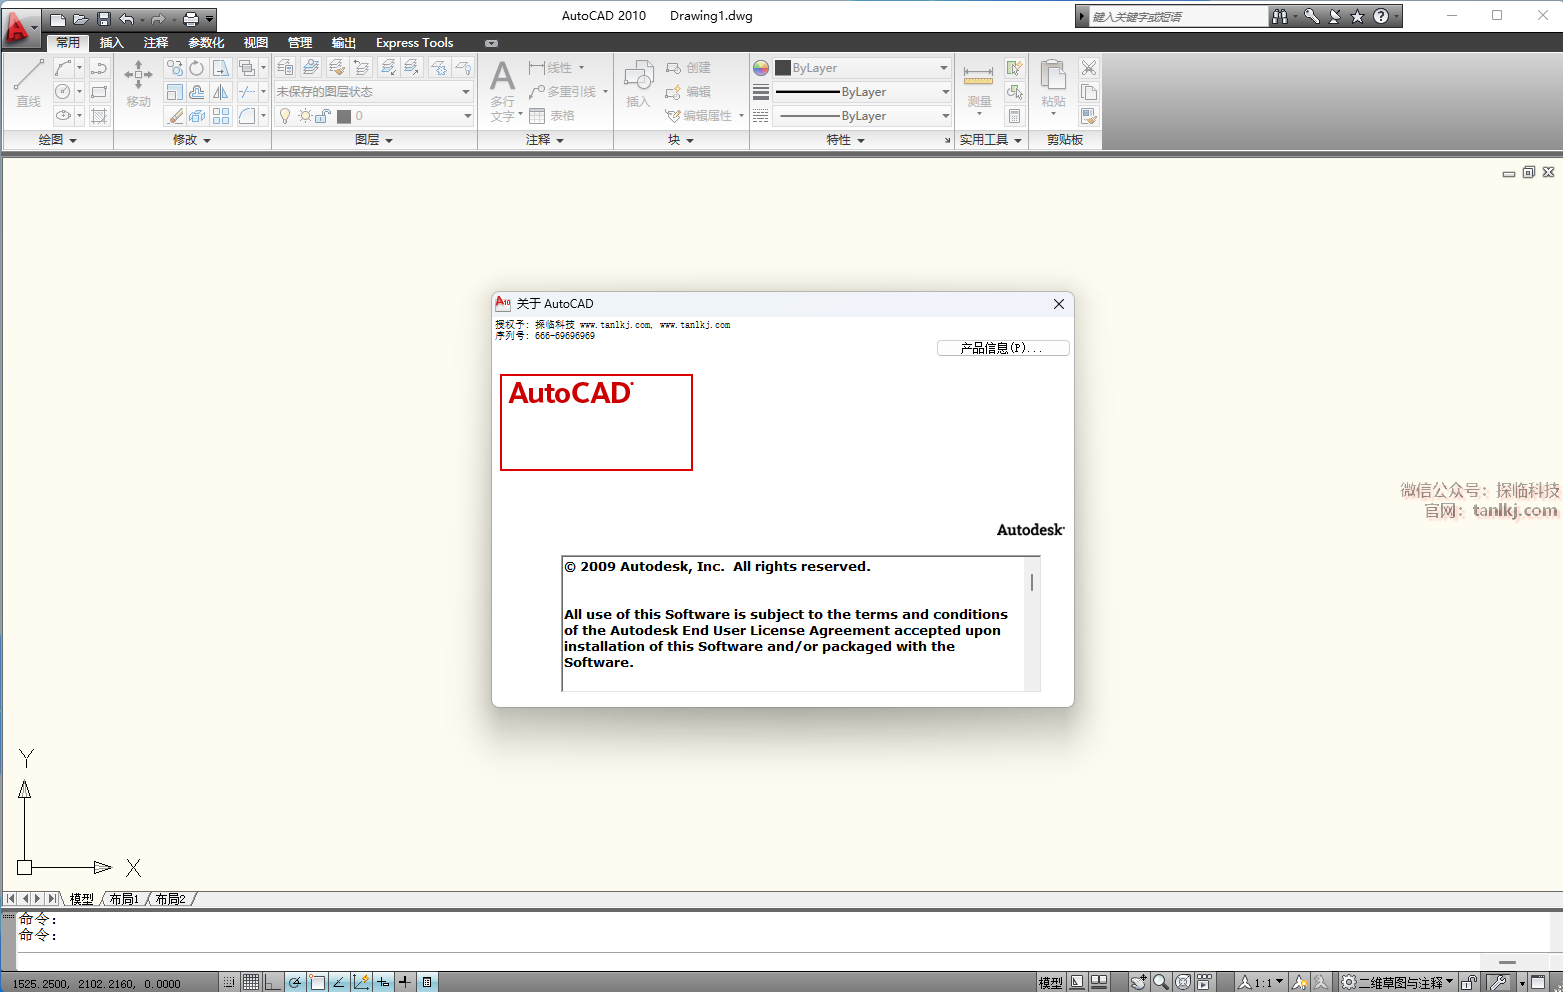
Task: Select the Line (直线) drawing tool
Action: coord(28,83)
